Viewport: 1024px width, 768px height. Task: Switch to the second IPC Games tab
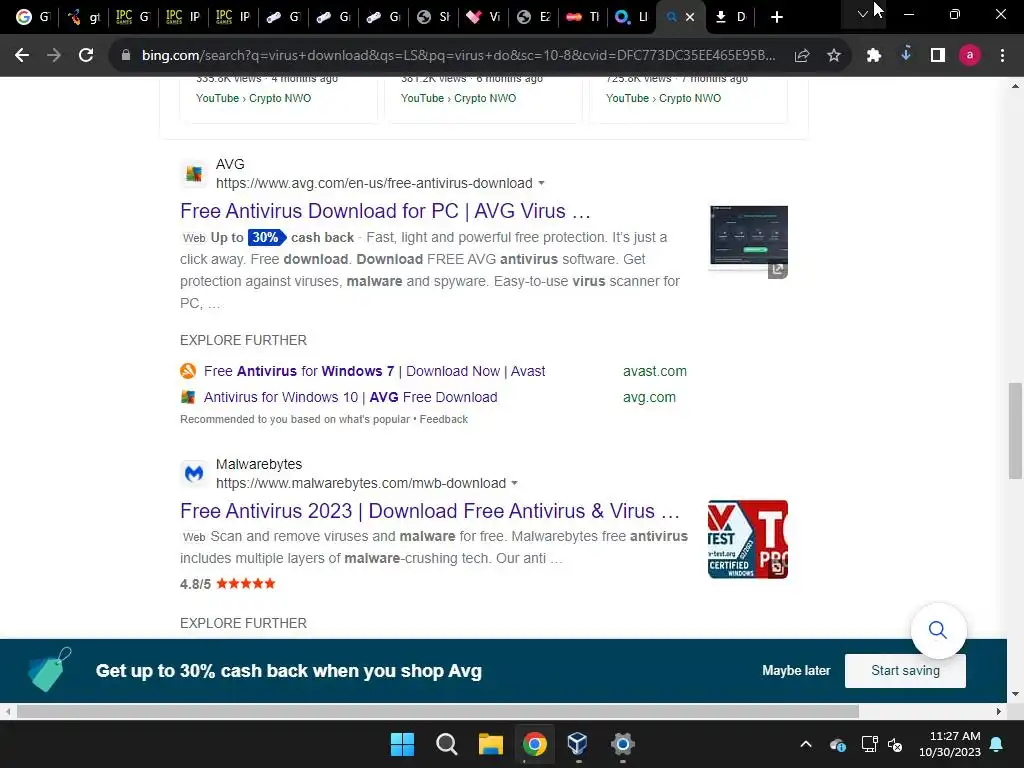183,17
